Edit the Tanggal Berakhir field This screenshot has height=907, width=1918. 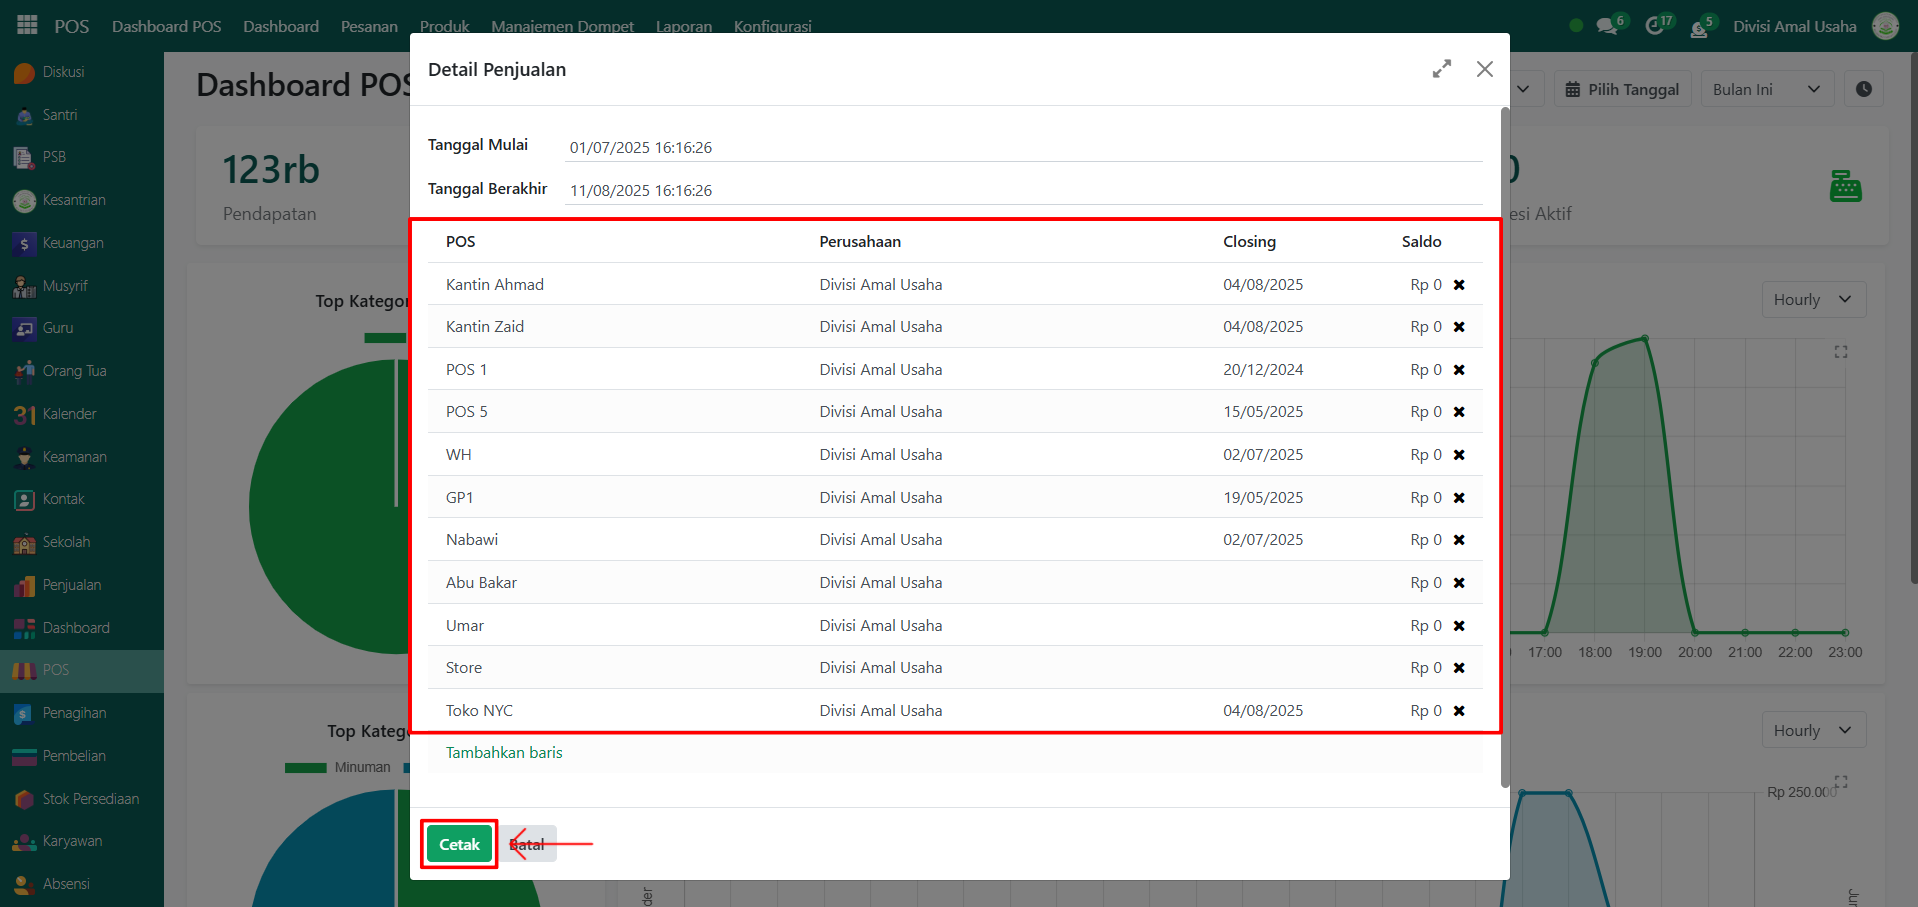[1020, 190]
